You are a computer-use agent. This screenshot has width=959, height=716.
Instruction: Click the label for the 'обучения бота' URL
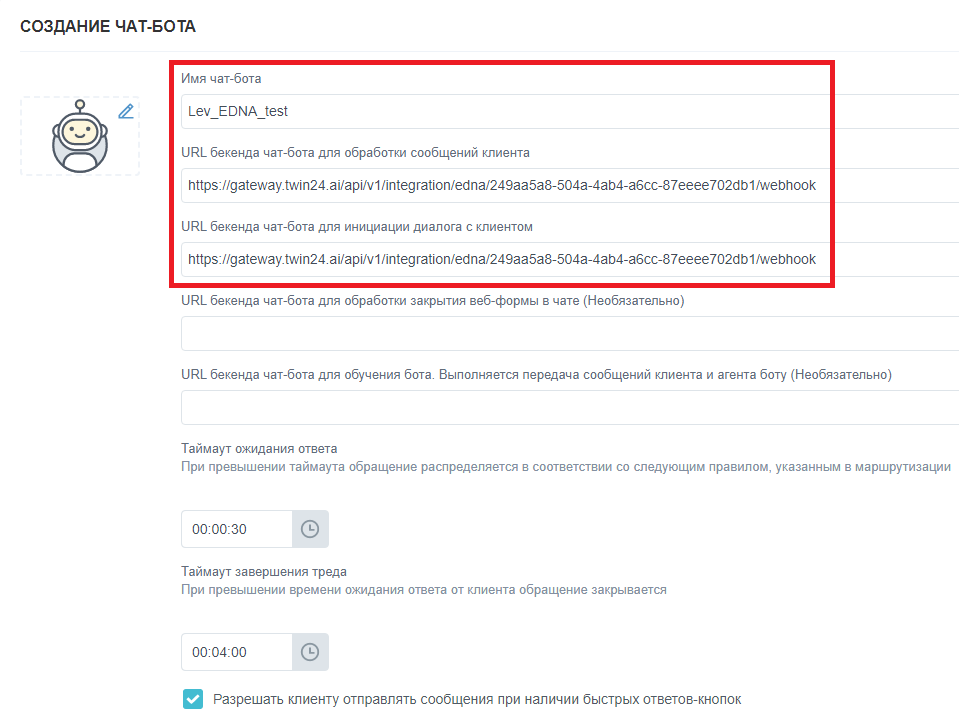click(536, 374)
